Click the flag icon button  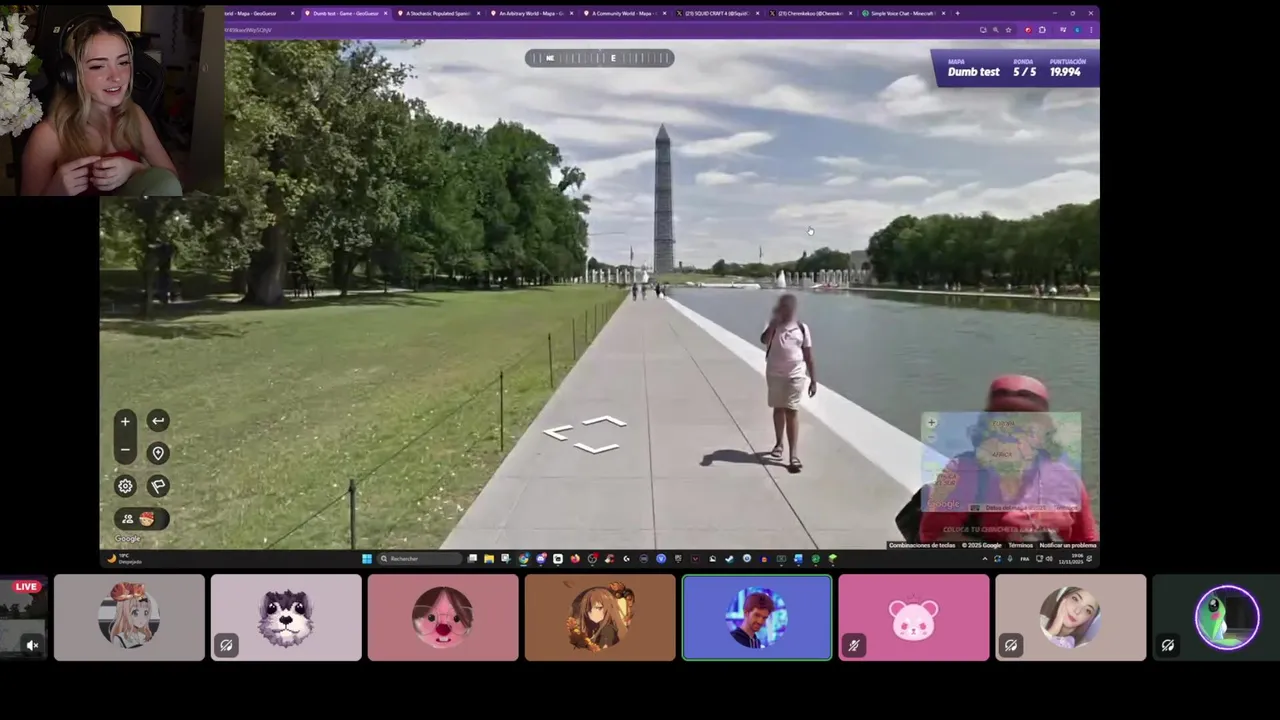[x=158, y=486]
